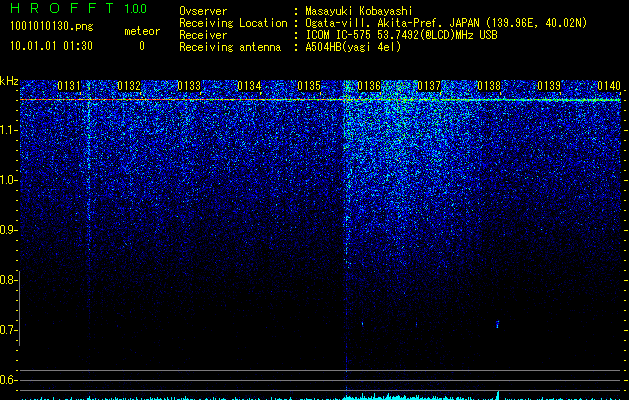Click the 0140 time marker
629x400 pixels.
point(609,86)
